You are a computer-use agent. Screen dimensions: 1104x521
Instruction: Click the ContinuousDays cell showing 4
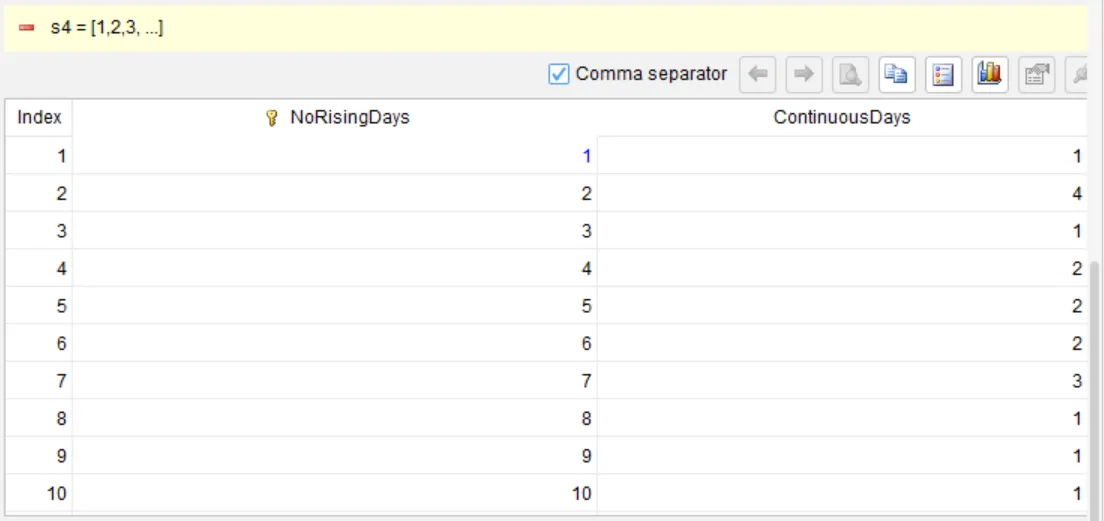click(842, 193)
